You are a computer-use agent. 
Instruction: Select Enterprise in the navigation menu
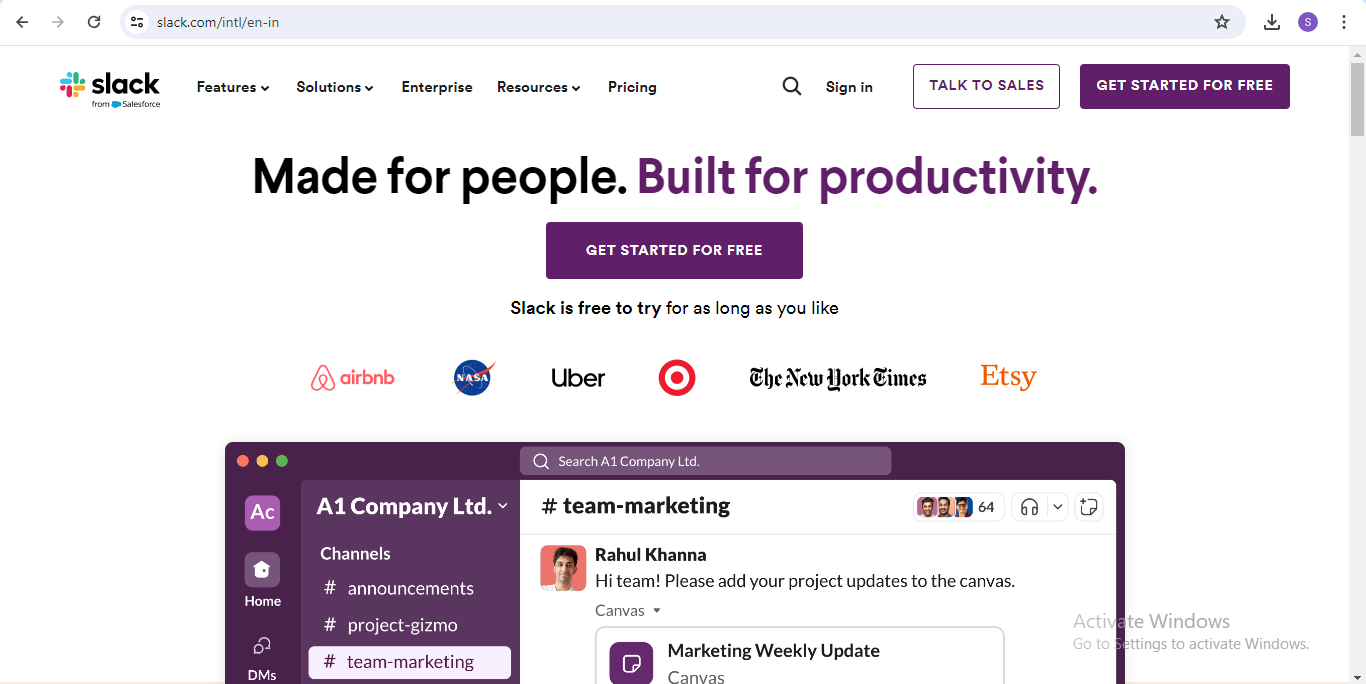tap(437, 87)
